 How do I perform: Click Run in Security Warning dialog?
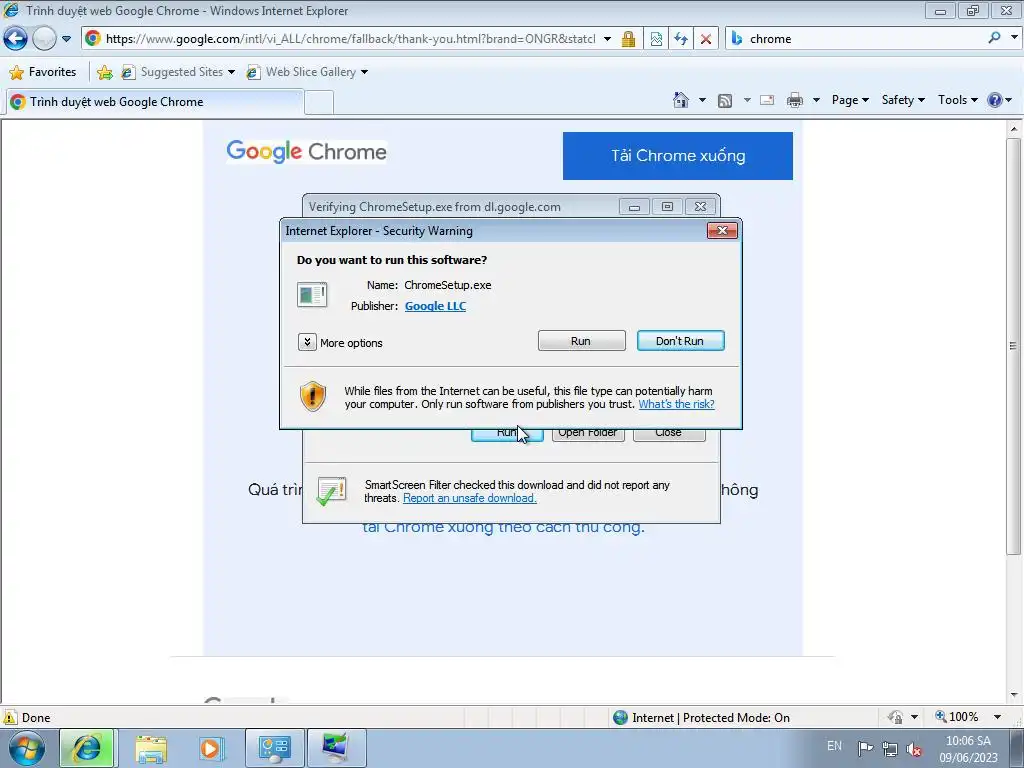581,341
